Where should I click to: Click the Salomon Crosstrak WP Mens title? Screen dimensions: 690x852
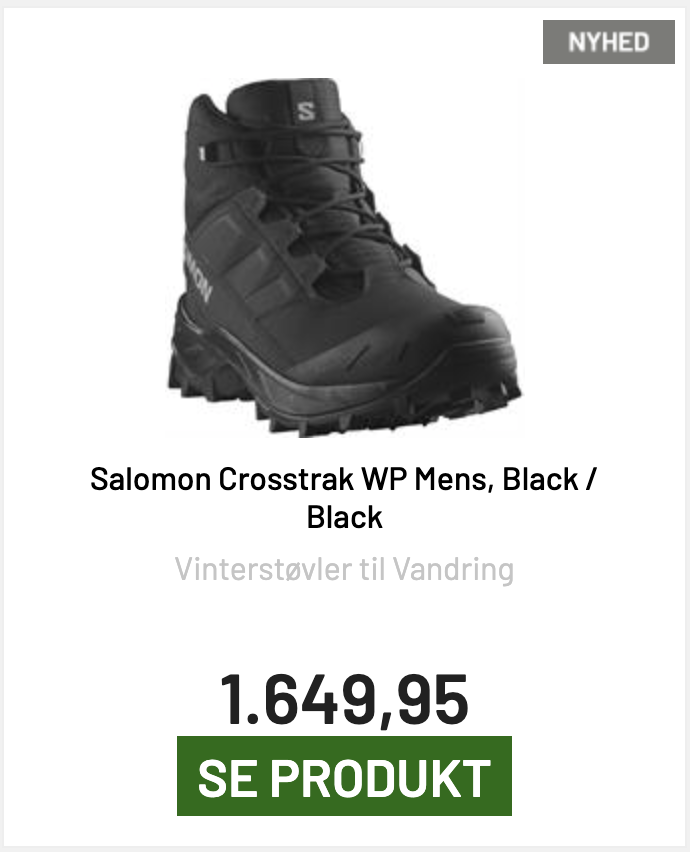[x=344, y=479]
